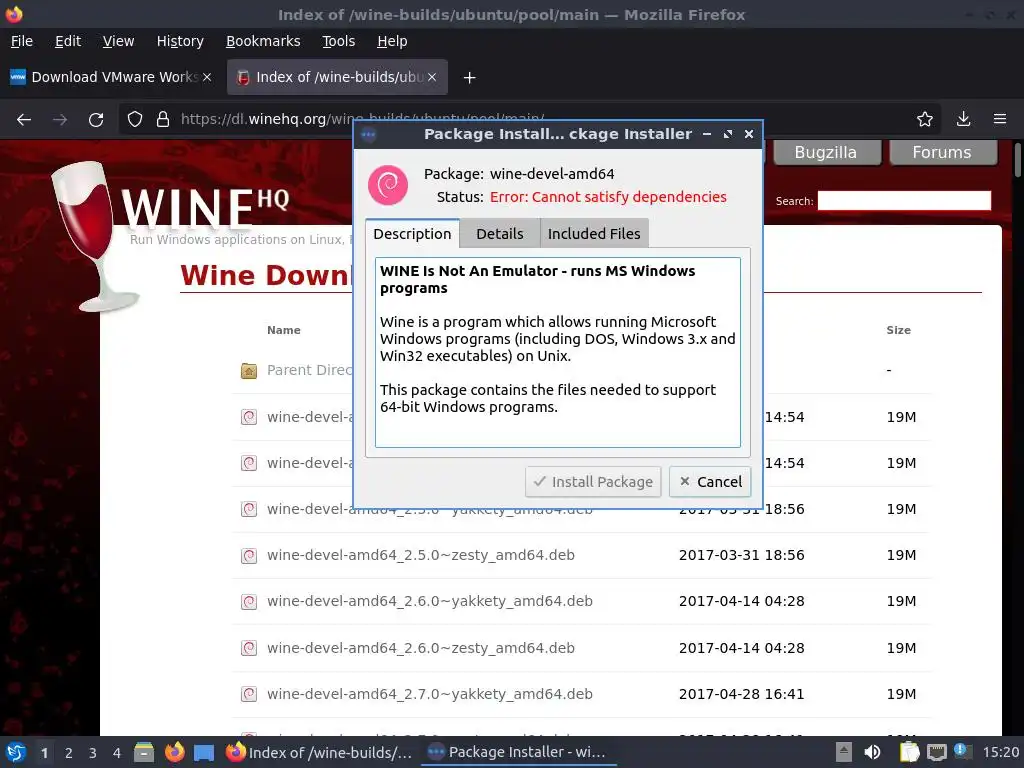Open the clipboard tray icon
The height and width of the screenshot is (768, 1024).
coord(909,752)
